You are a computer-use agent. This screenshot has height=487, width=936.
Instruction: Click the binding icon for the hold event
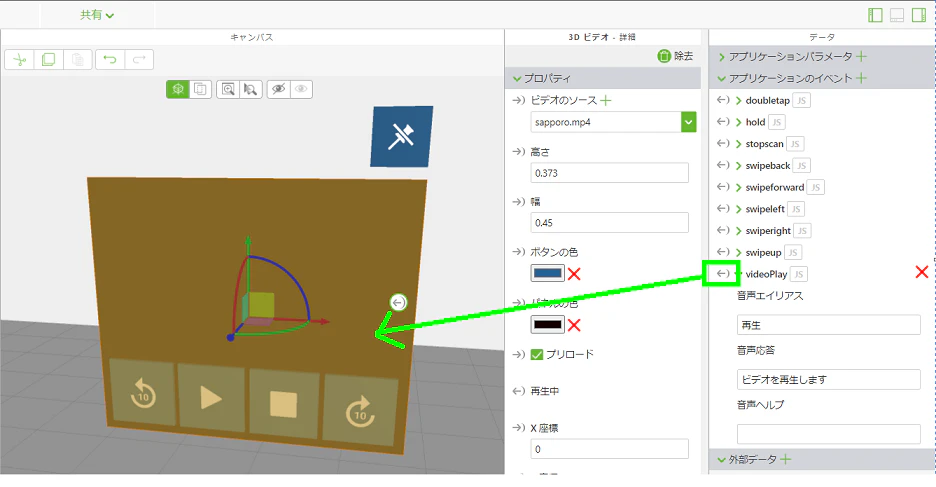pyautogui.click(x=723, y=122)
